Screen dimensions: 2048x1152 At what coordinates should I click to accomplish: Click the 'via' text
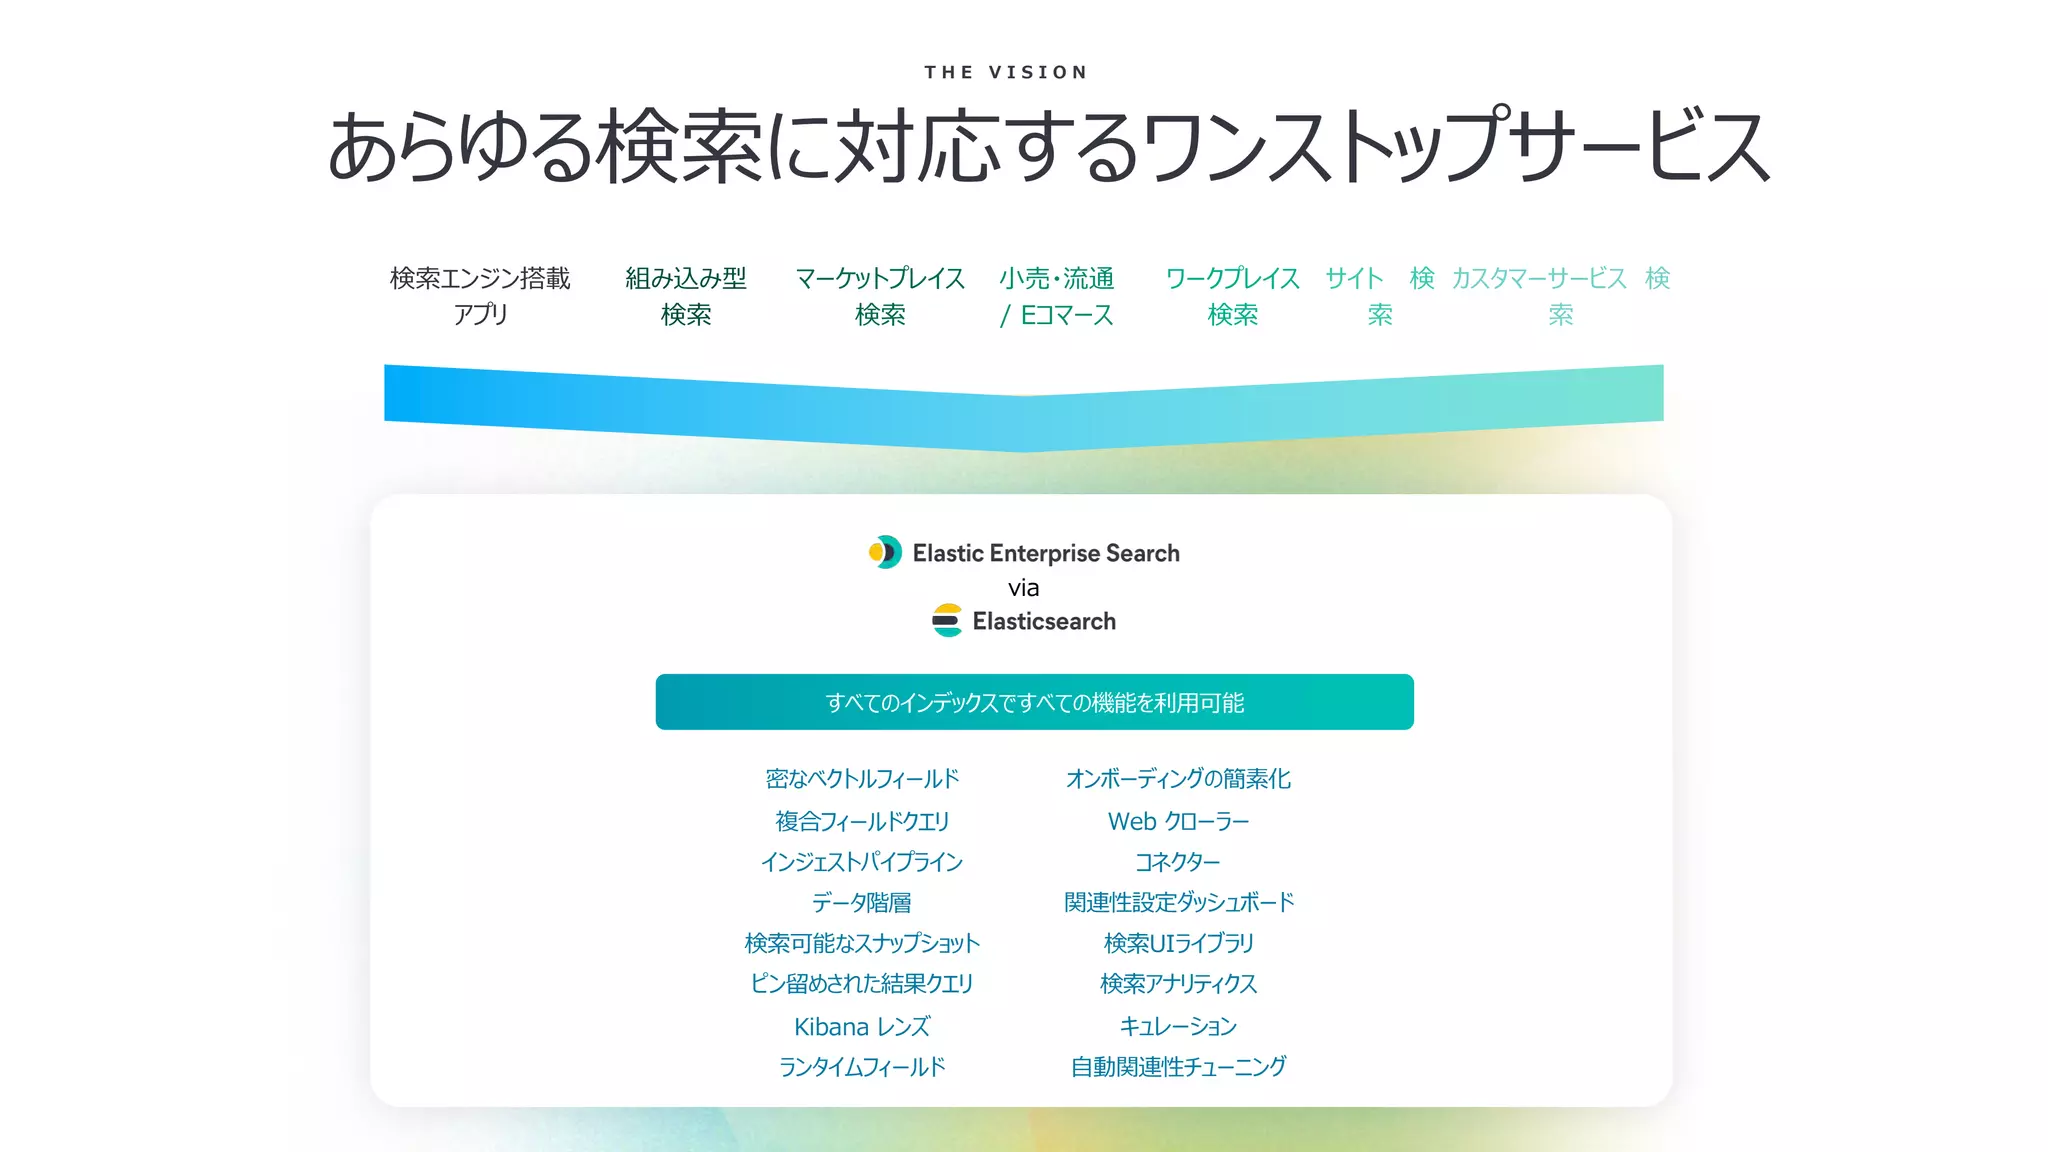pyautogui.click(x=1023, y=588)
